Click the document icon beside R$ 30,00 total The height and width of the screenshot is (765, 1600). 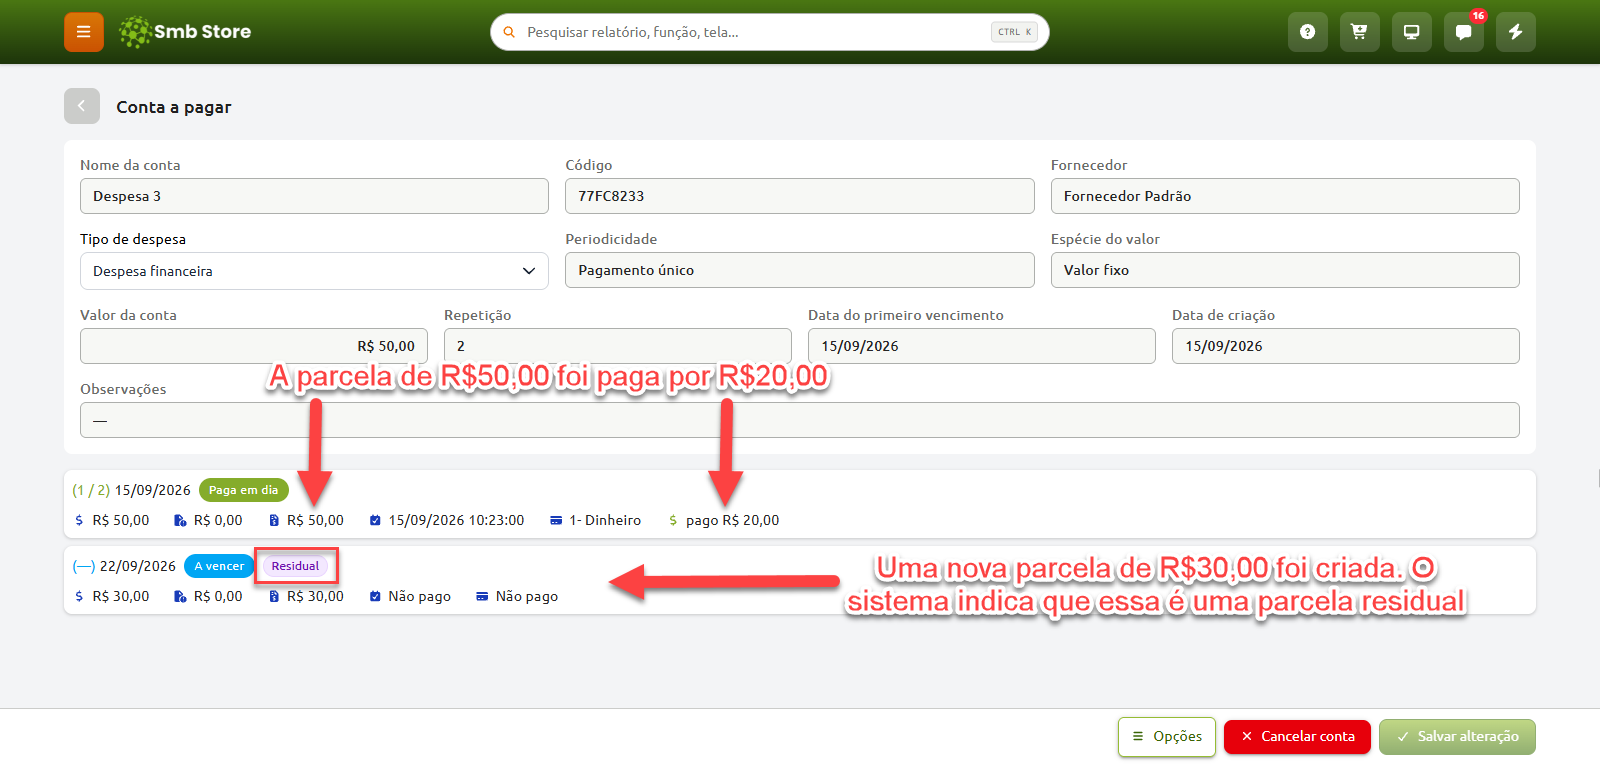tap(274, 596)
